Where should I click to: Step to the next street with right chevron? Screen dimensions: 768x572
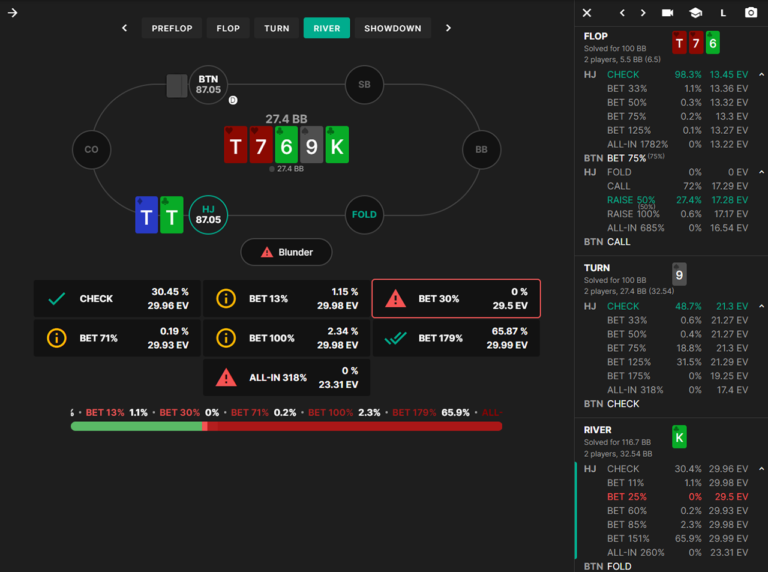448,28
